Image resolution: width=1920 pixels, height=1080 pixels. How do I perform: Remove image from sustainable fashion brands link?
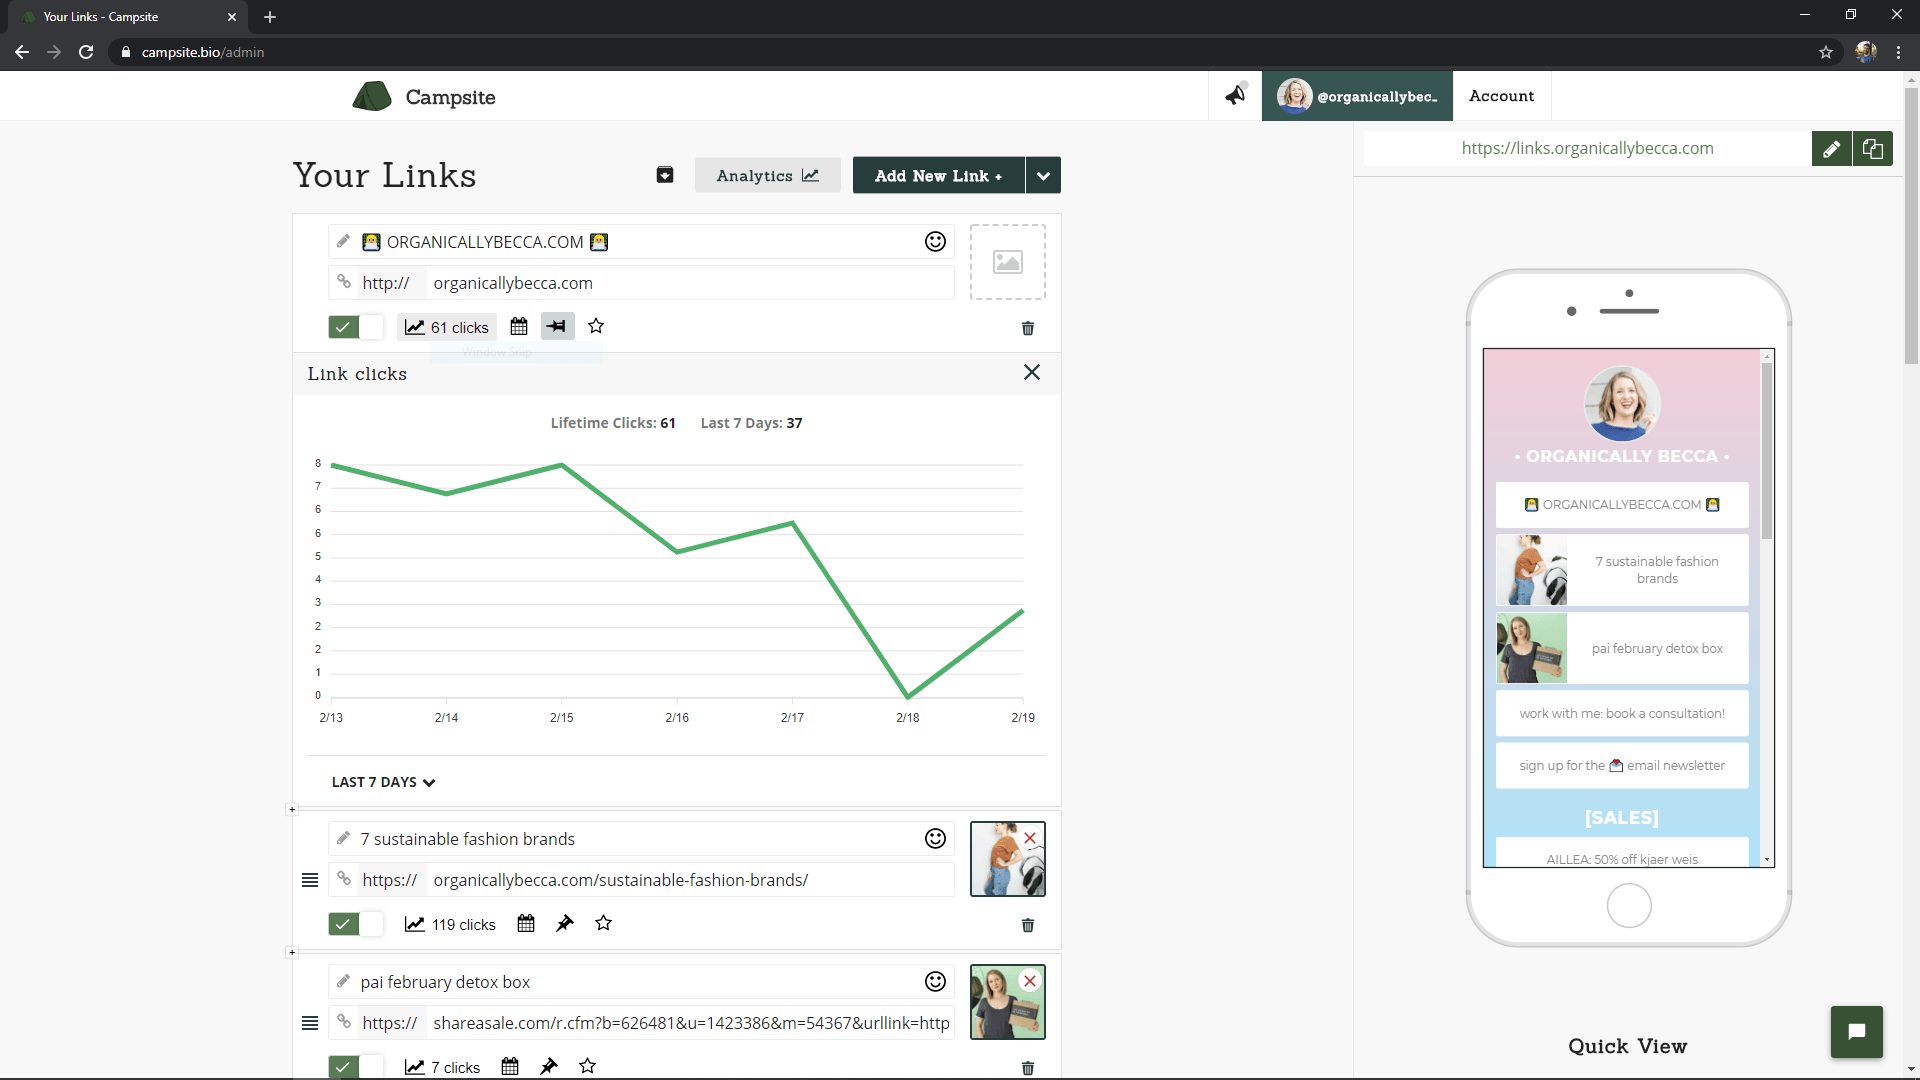1030,838
